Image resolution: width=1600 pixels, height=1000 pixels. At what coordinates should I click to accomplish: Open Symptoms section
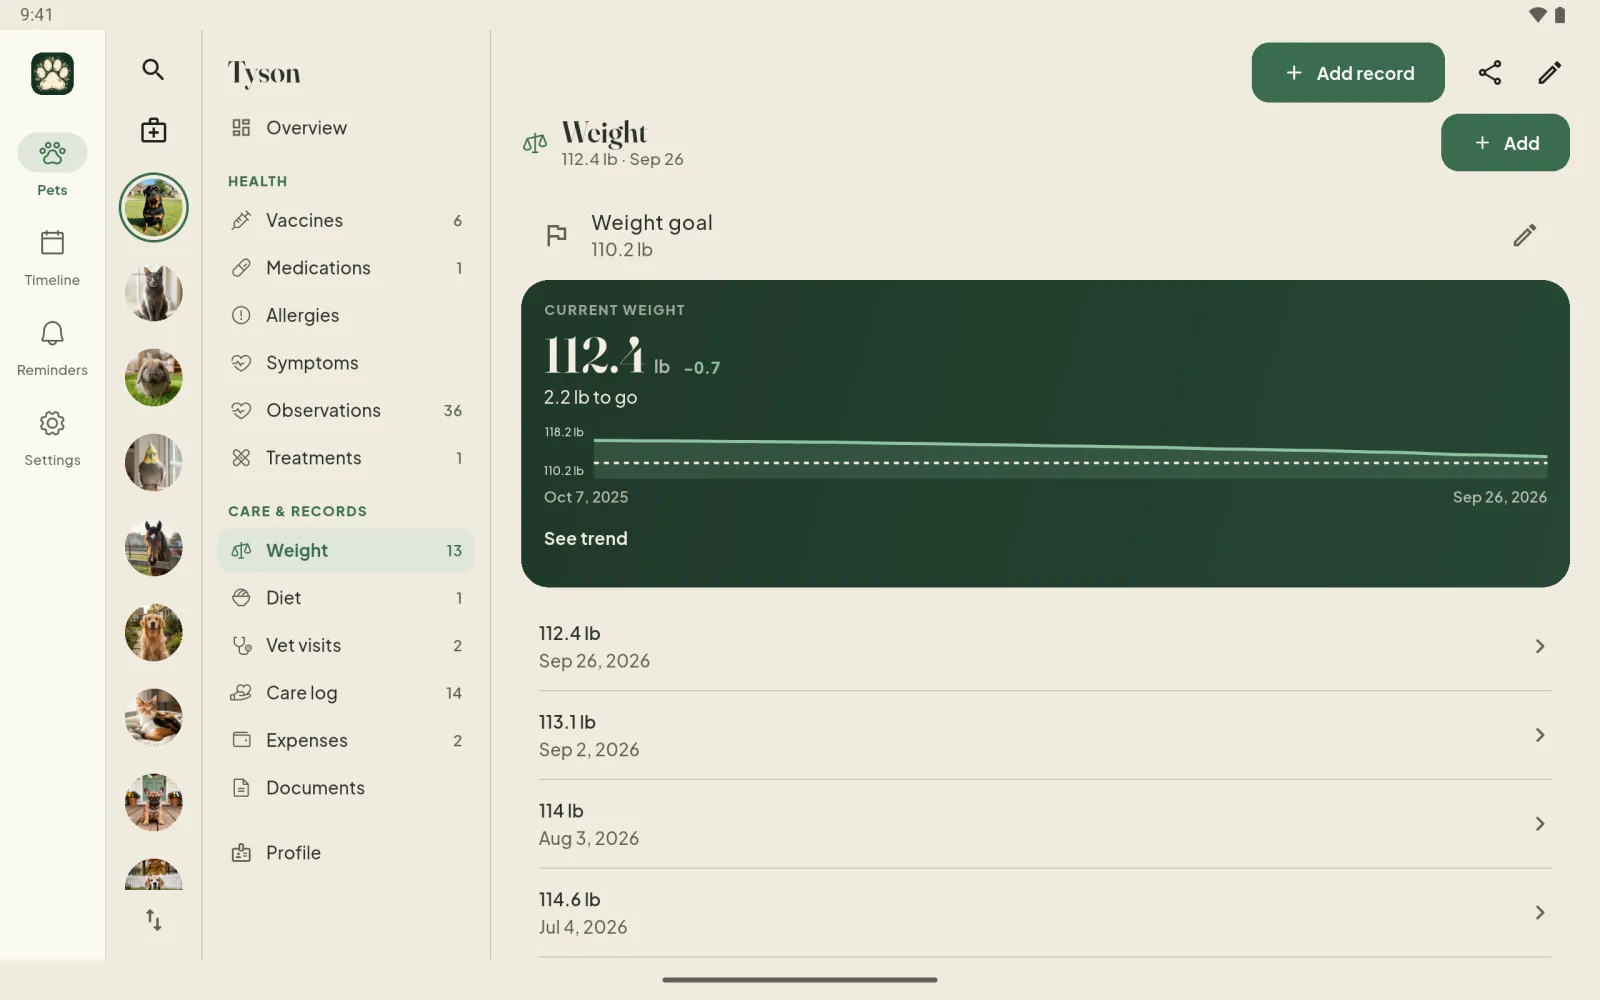tap(346, 363)
